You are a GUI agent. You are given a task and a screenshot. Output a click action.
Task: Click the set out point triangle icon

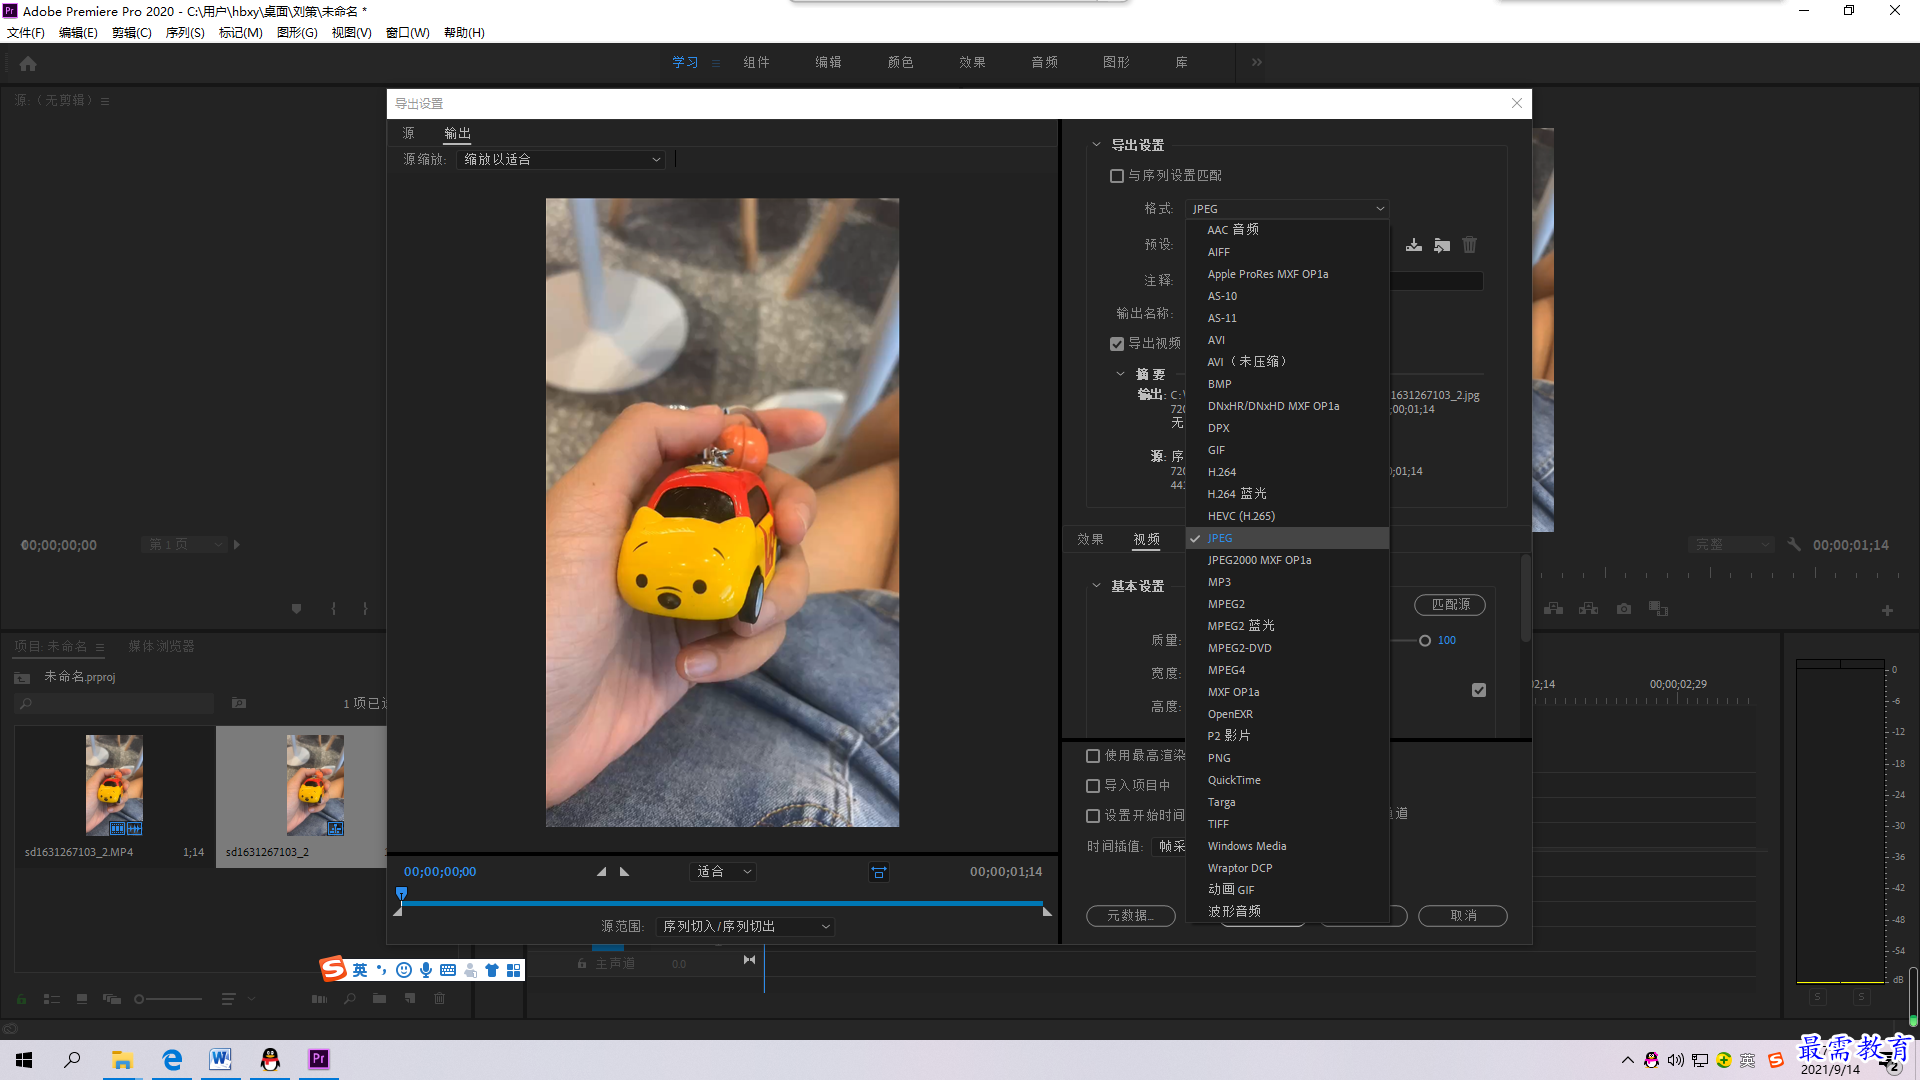click(625, 872)
